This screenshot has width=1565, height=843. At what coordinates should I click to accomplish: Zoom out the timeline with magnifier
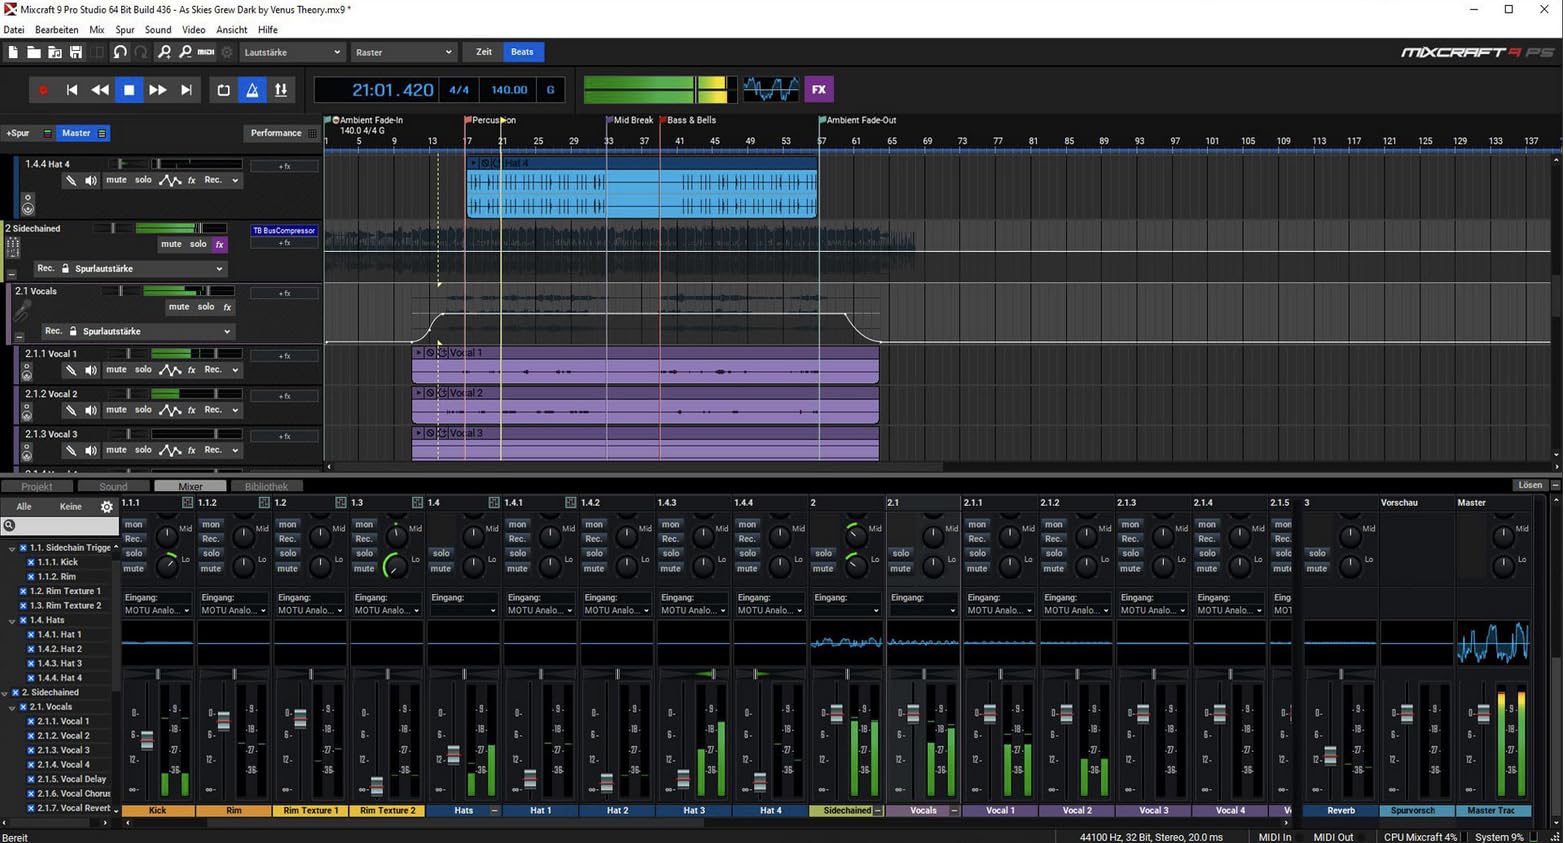pyautogui.click(x=185, y=52)
